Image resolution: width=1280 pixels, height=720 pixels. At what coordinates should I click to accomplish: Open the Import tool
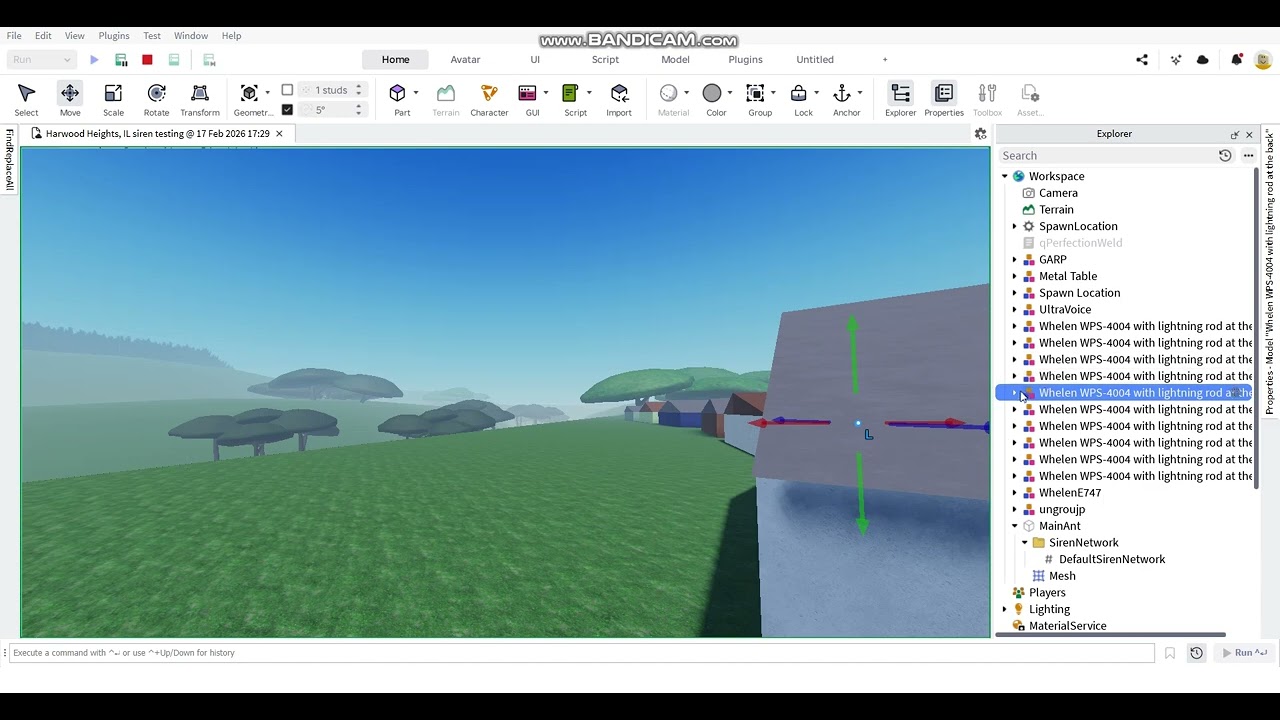point(619,99)
